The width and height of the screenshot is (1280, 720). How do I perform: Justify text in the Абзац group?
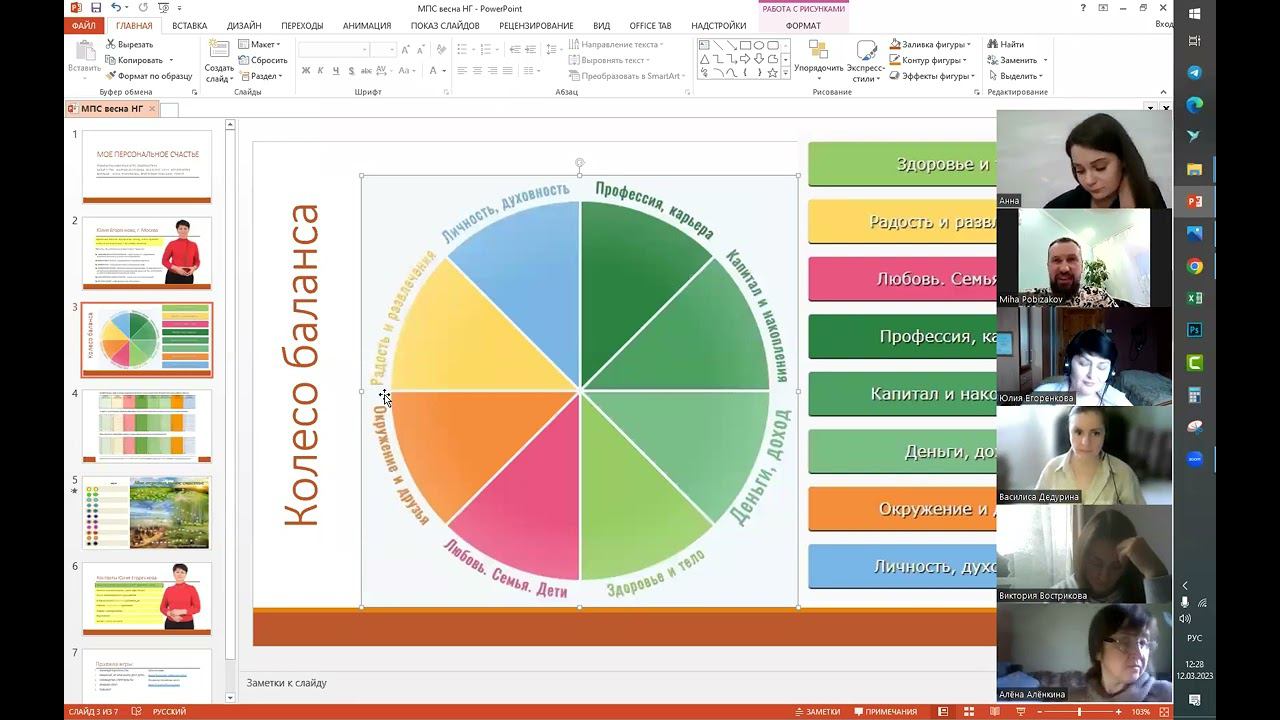click(x=507, y=71)
